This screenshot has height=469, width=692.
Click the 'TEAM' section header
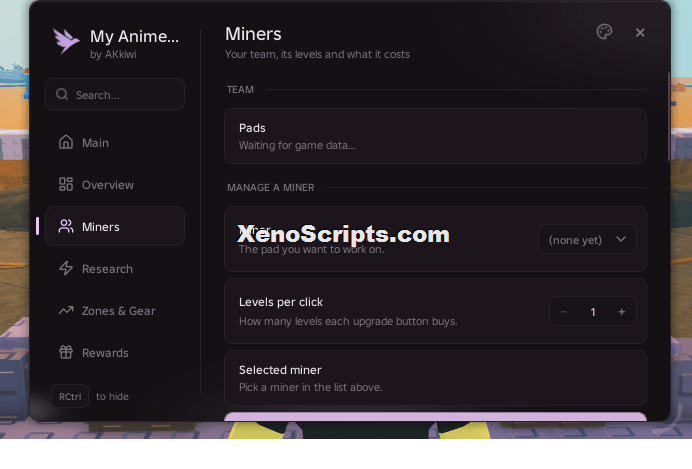240,90
